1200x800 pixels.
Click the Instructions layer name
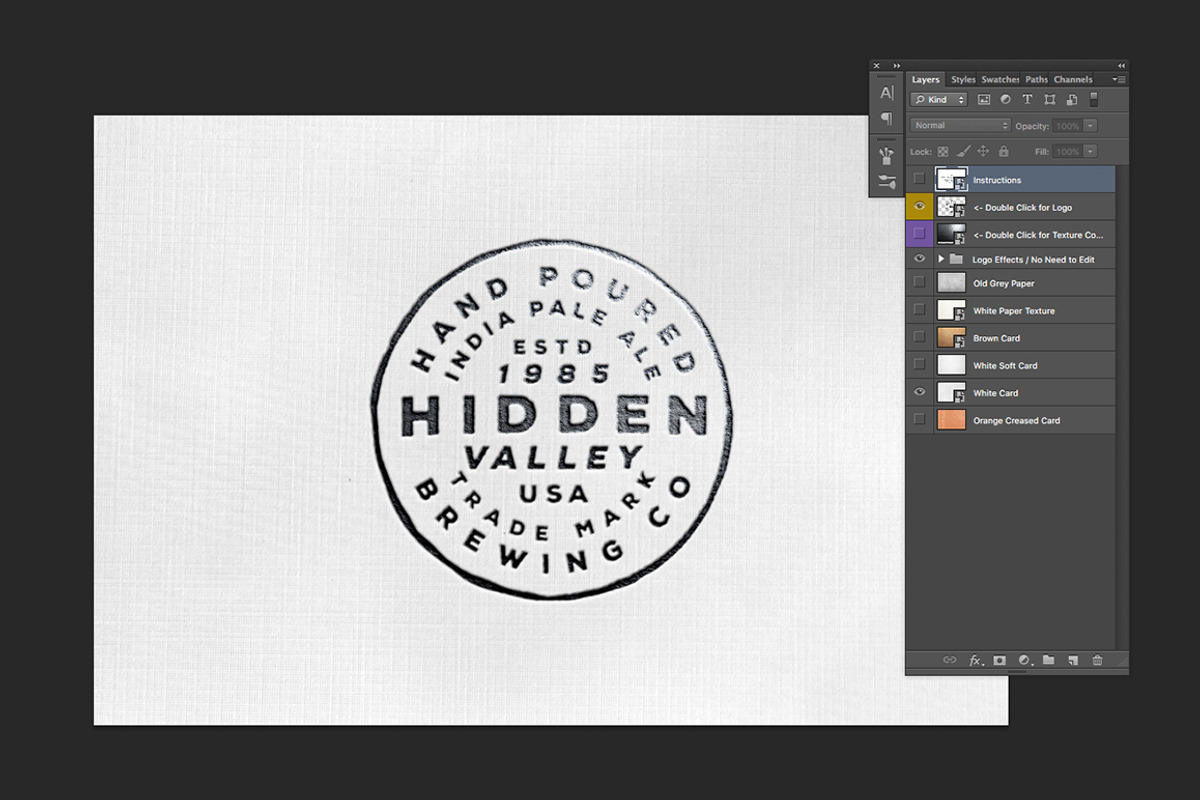(997, 180)
